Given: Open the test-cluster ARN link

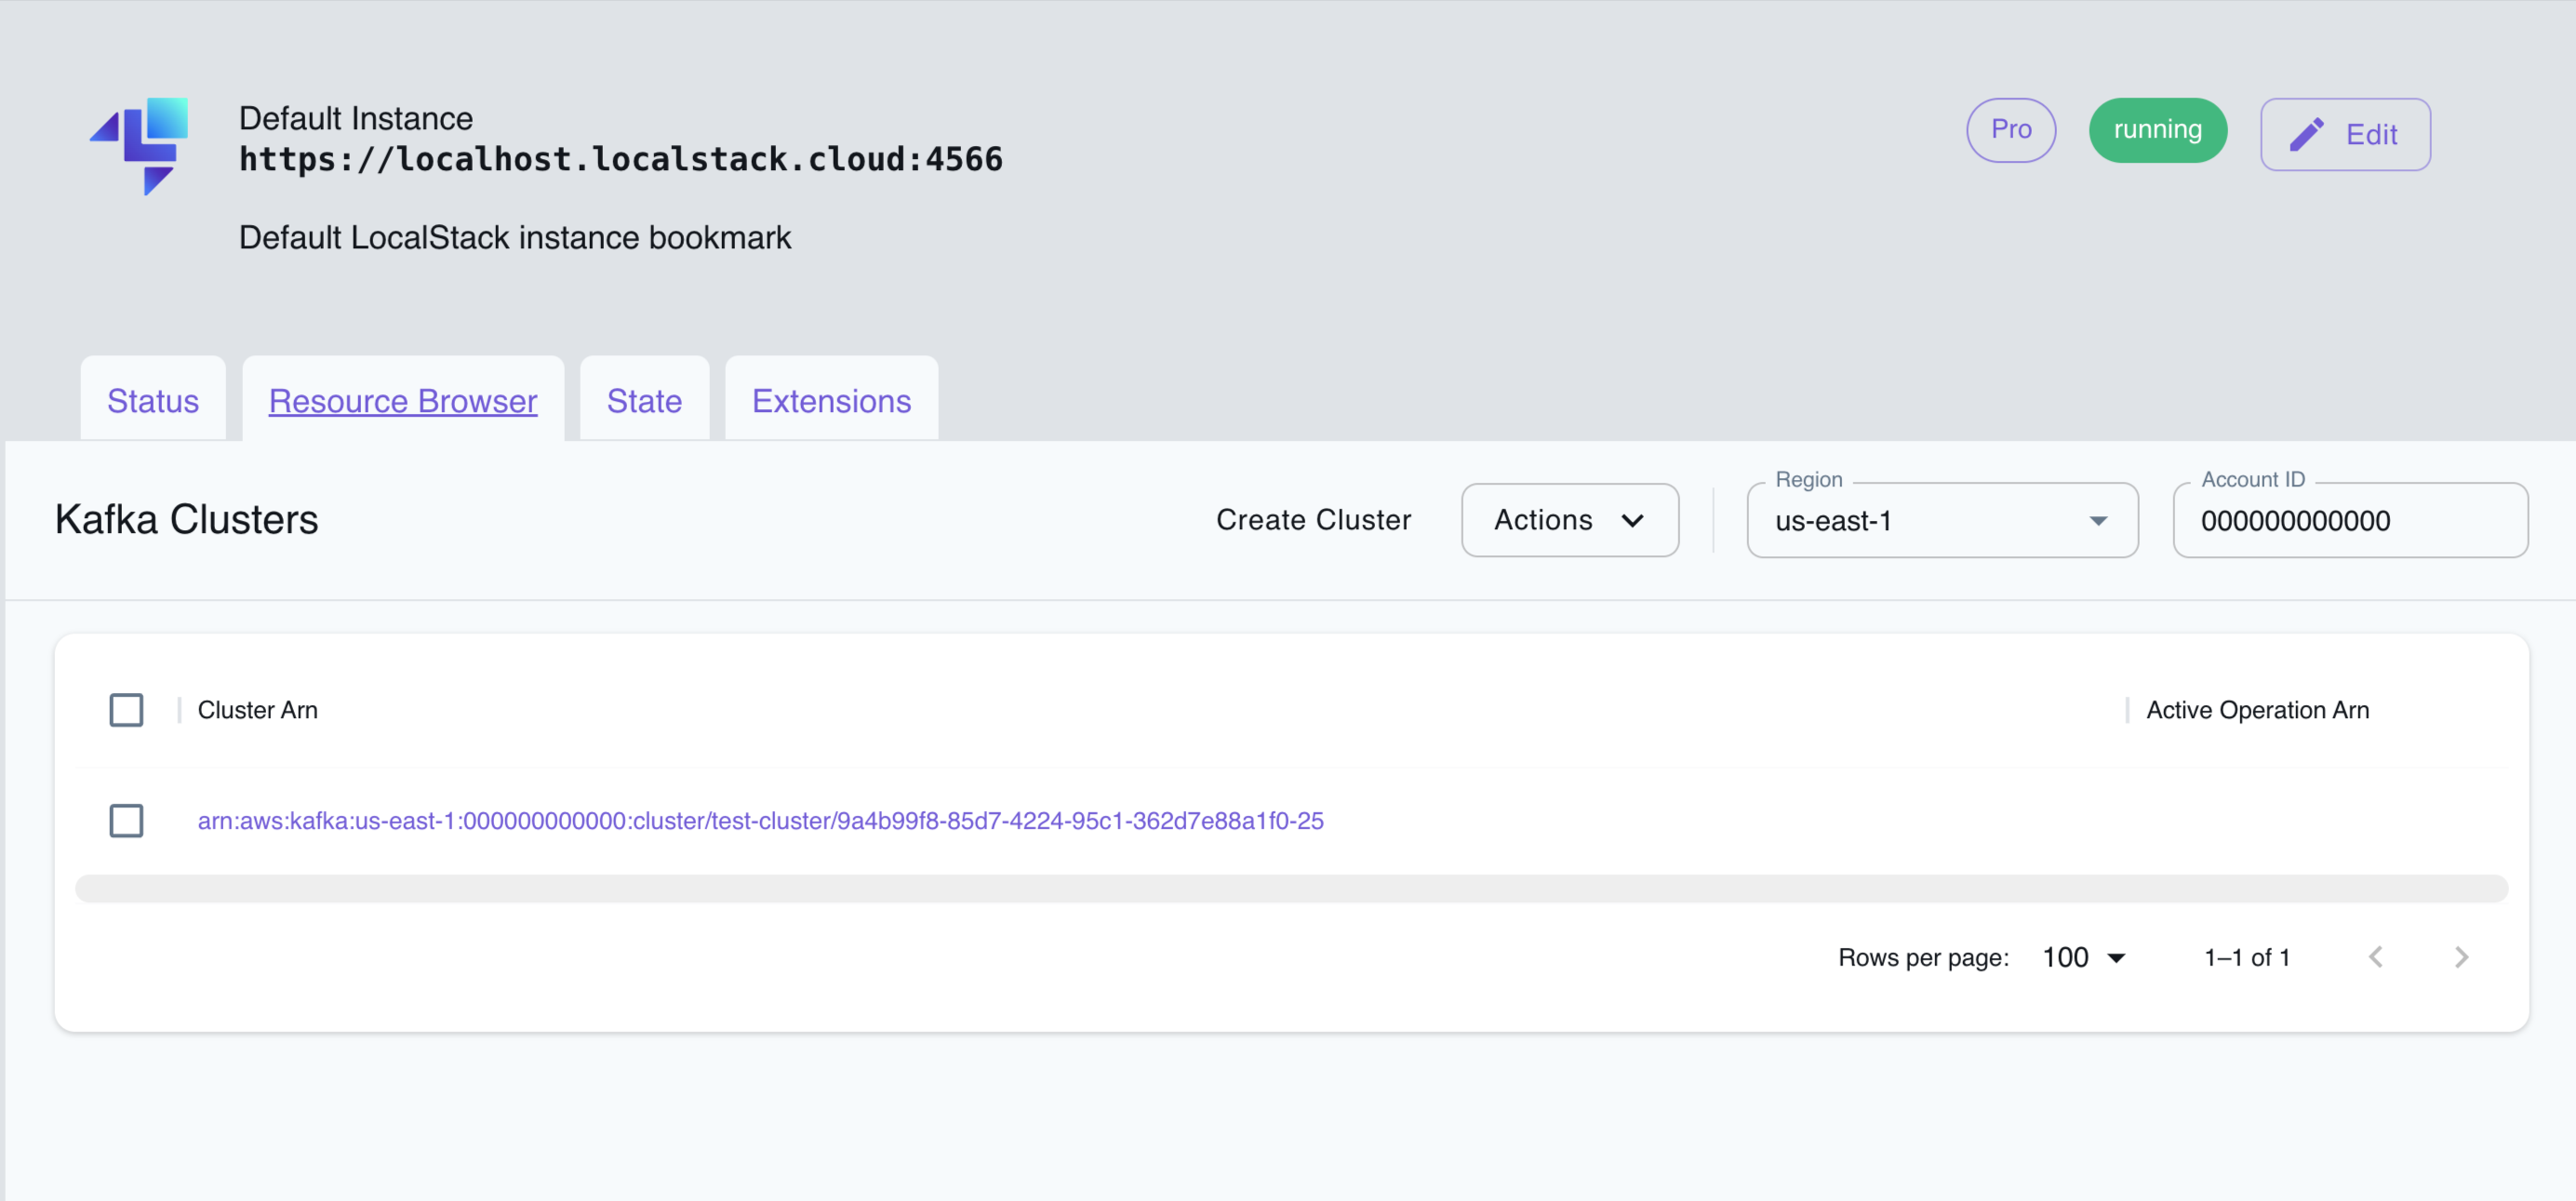Looking at the screenshot, I should 761,820.
